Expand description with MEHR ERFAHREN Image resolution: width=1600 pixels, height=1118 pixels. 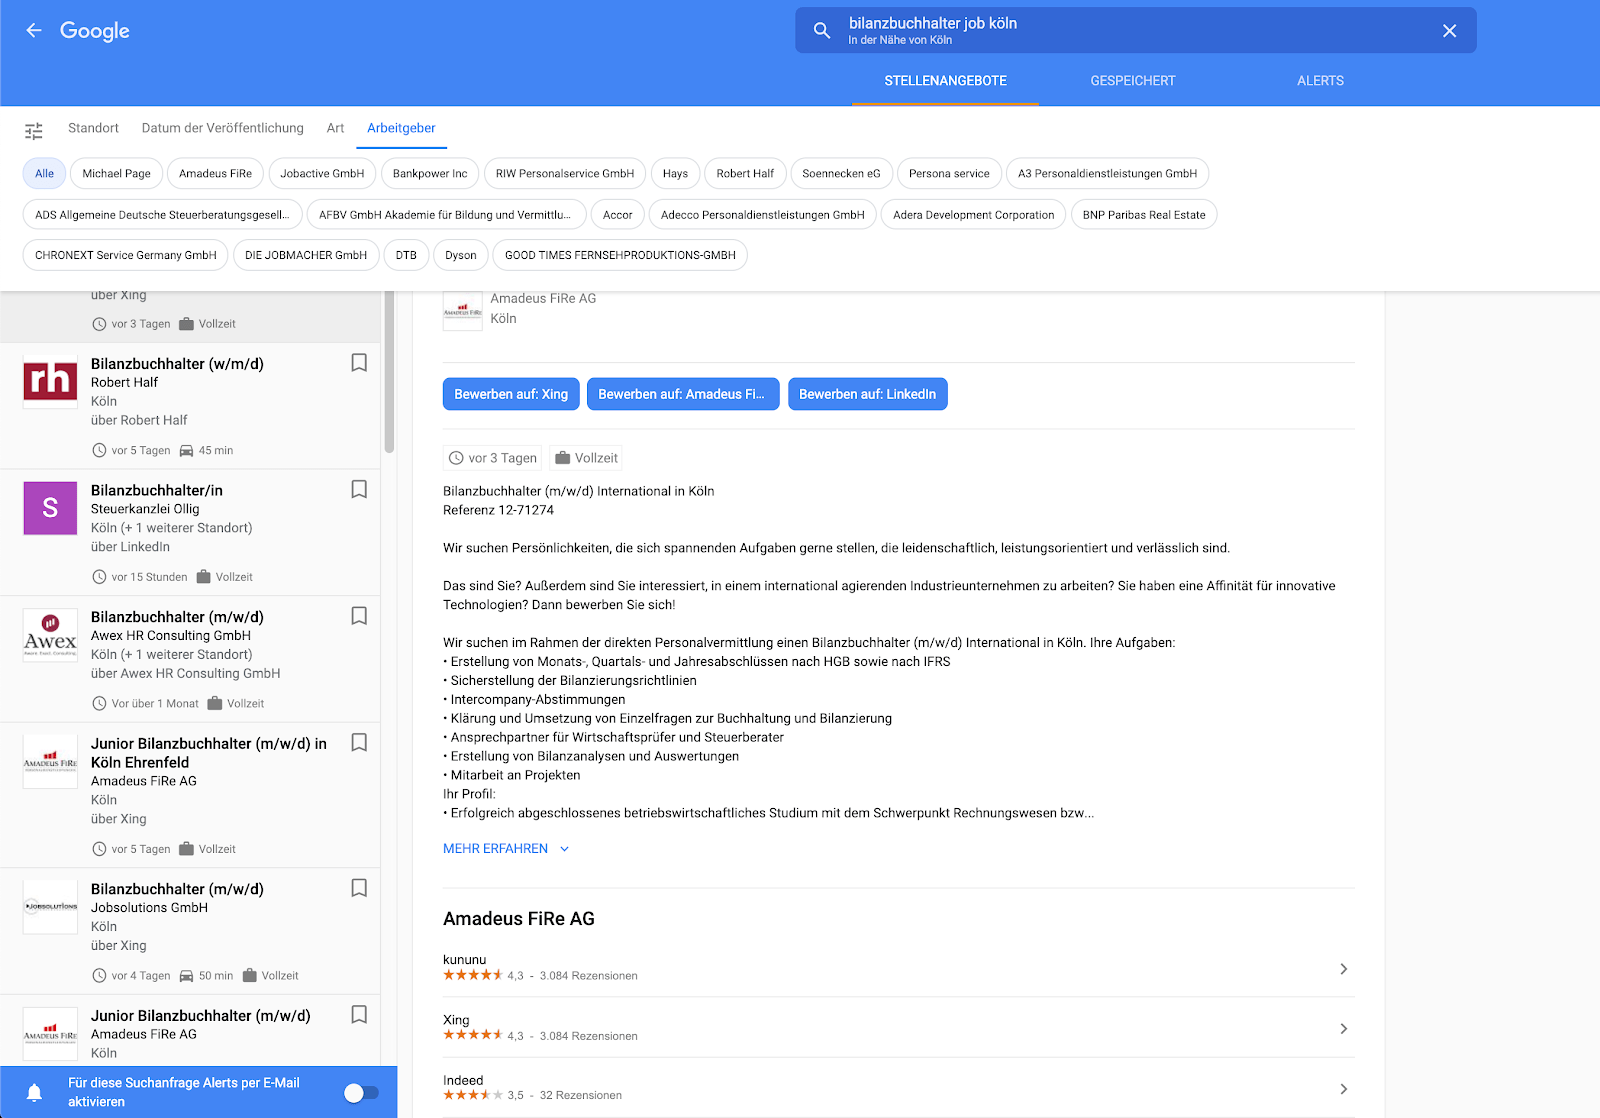click(506, 848)
